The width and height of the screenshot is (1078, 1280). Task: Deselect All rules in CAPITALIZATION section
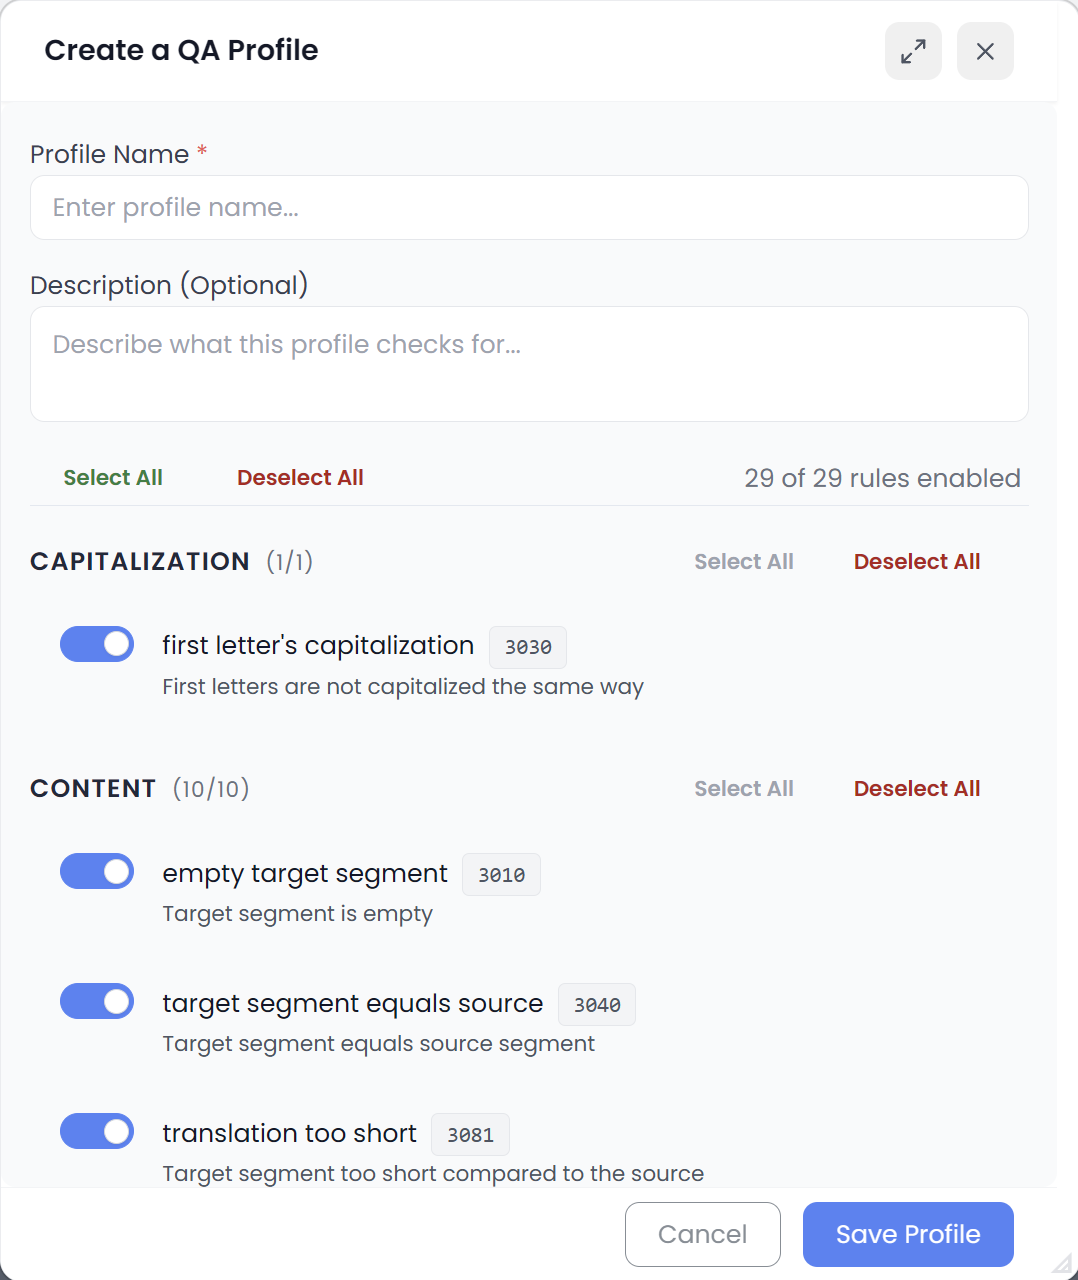(916, 561)
